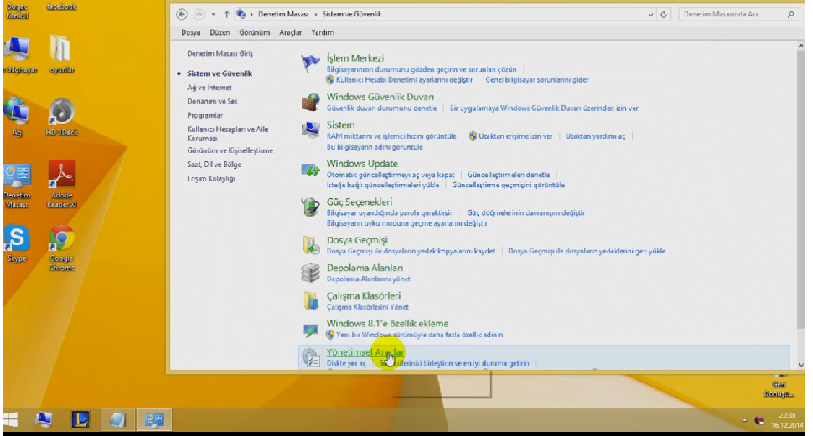The height and width of the screenshot is (436, 813).
Task: Open the recent locations dropdown arrow
Action: click(x=211, y=16)
